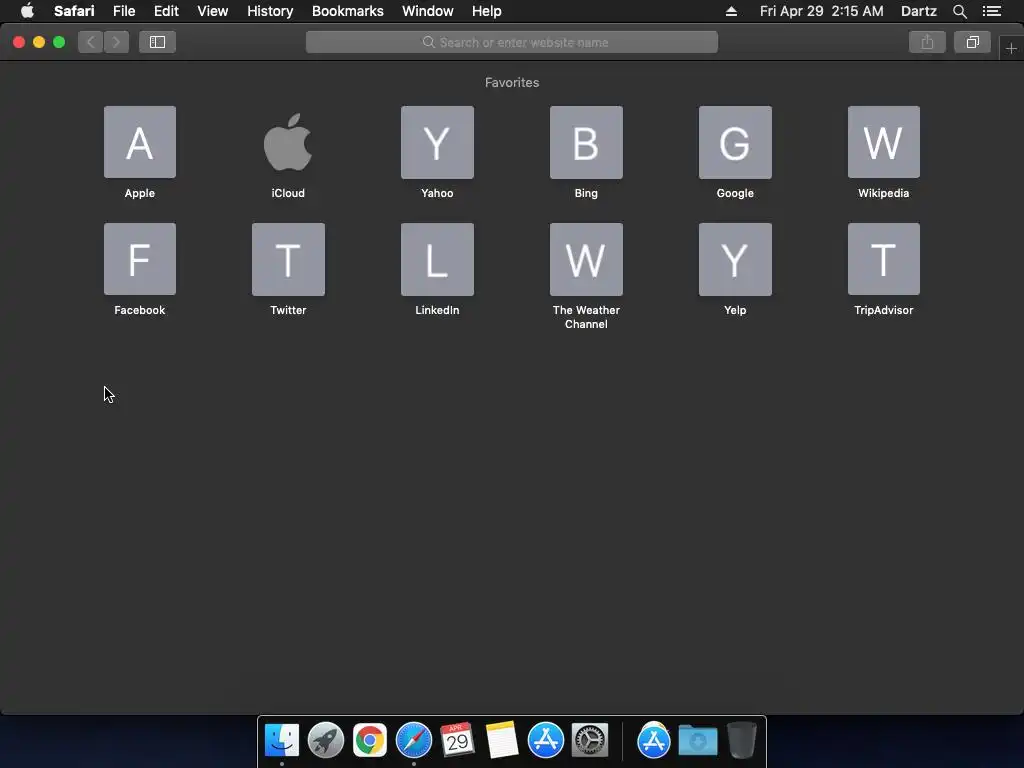Go forward with the forward arrow
The height and width of the screenshot is (768, 1024).
pos(116,42)
